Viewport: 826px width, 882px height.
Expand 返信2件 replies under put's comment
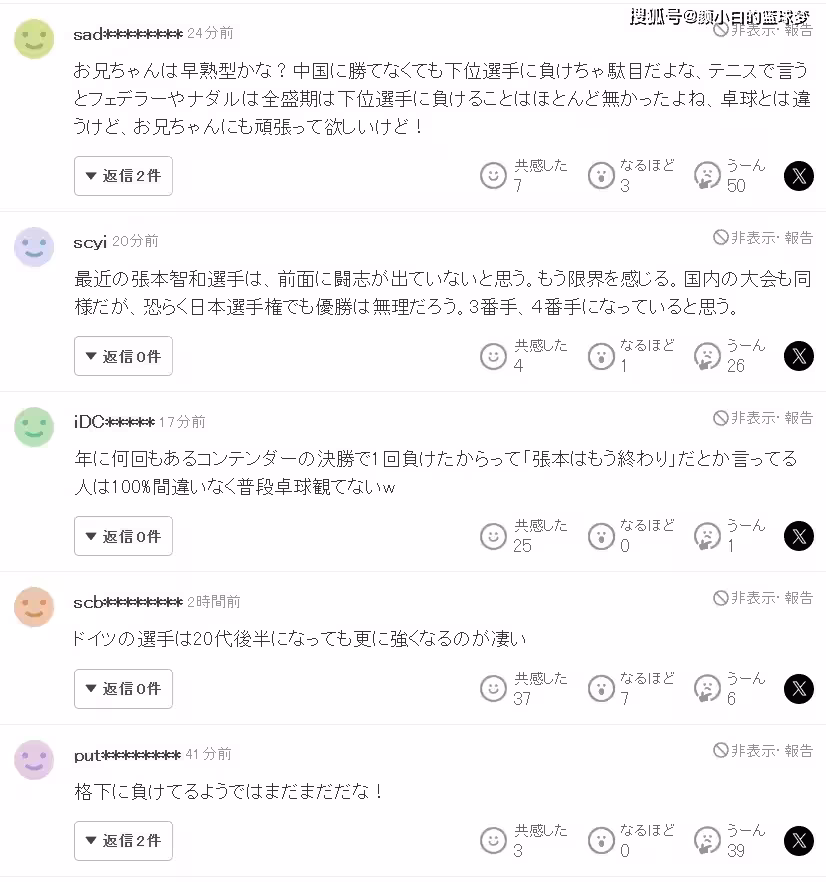click(123, 841)
